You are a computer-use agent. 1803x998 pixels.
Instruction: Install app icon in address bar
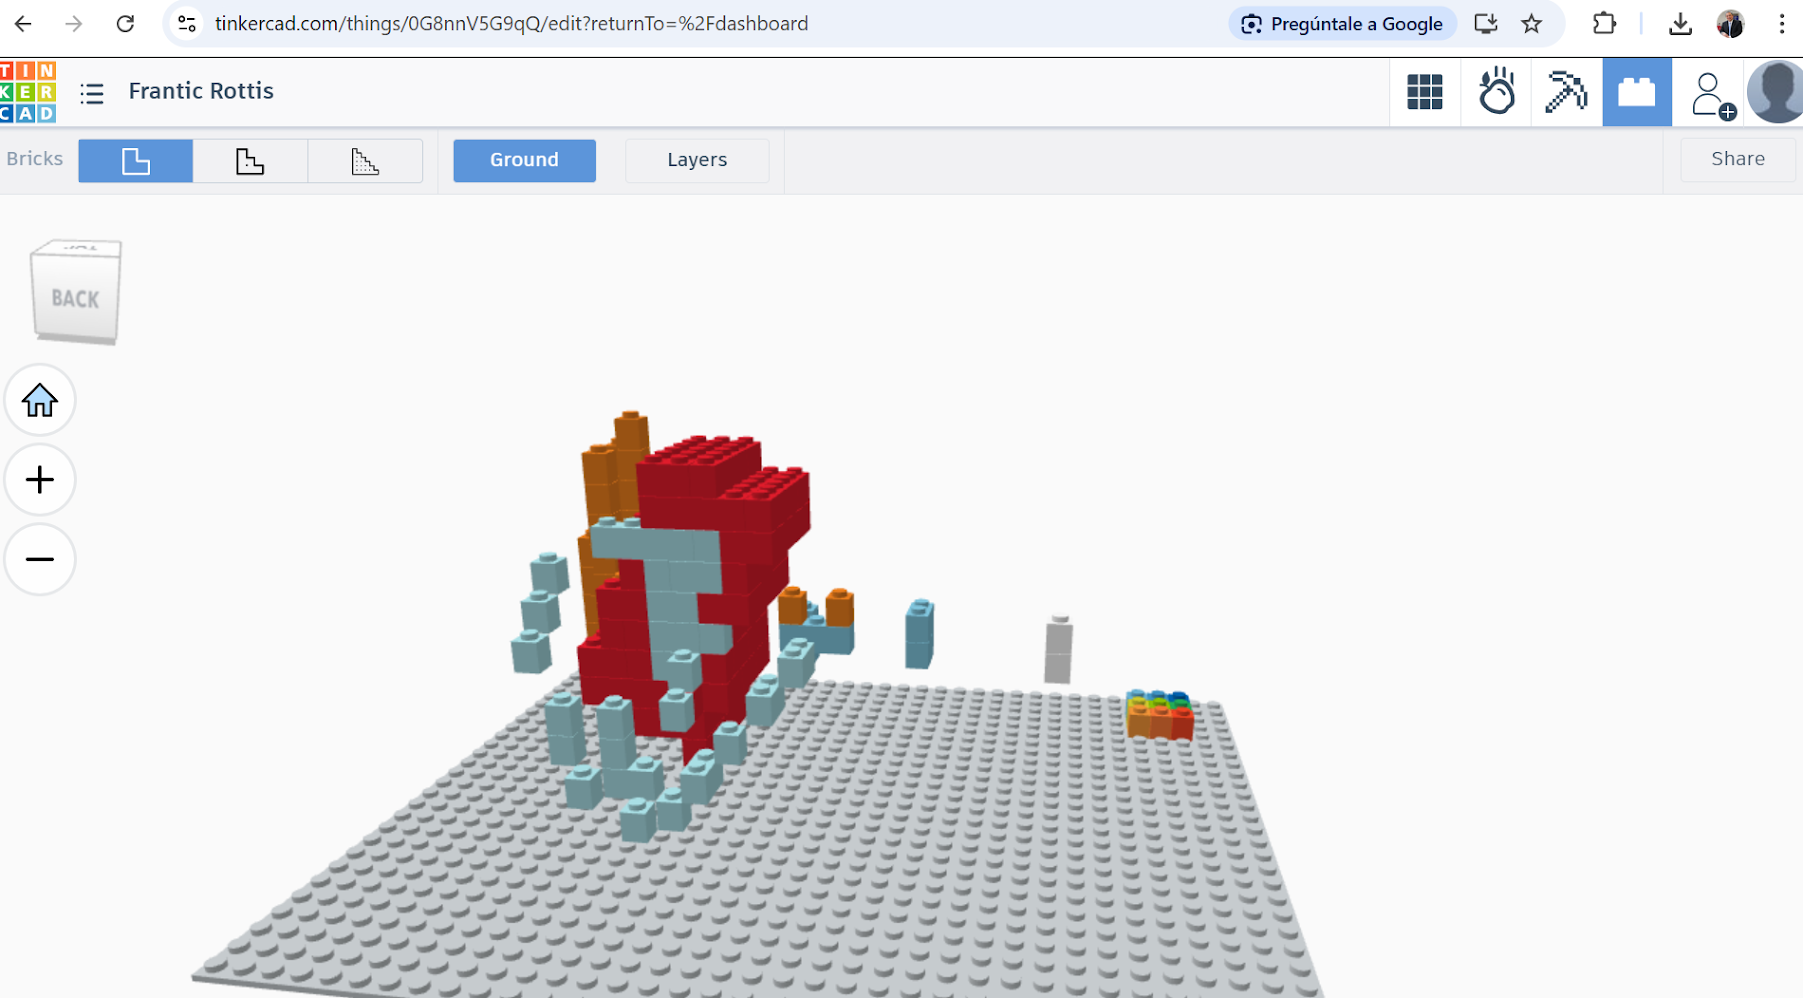(1486, 23)
